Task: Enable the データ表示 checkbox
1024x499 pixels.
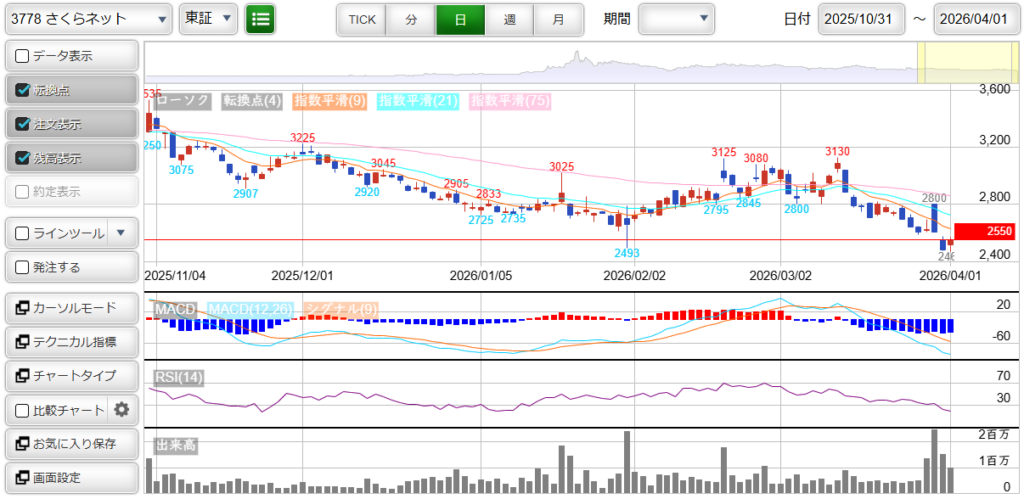Action: click(x=23, y=56)
